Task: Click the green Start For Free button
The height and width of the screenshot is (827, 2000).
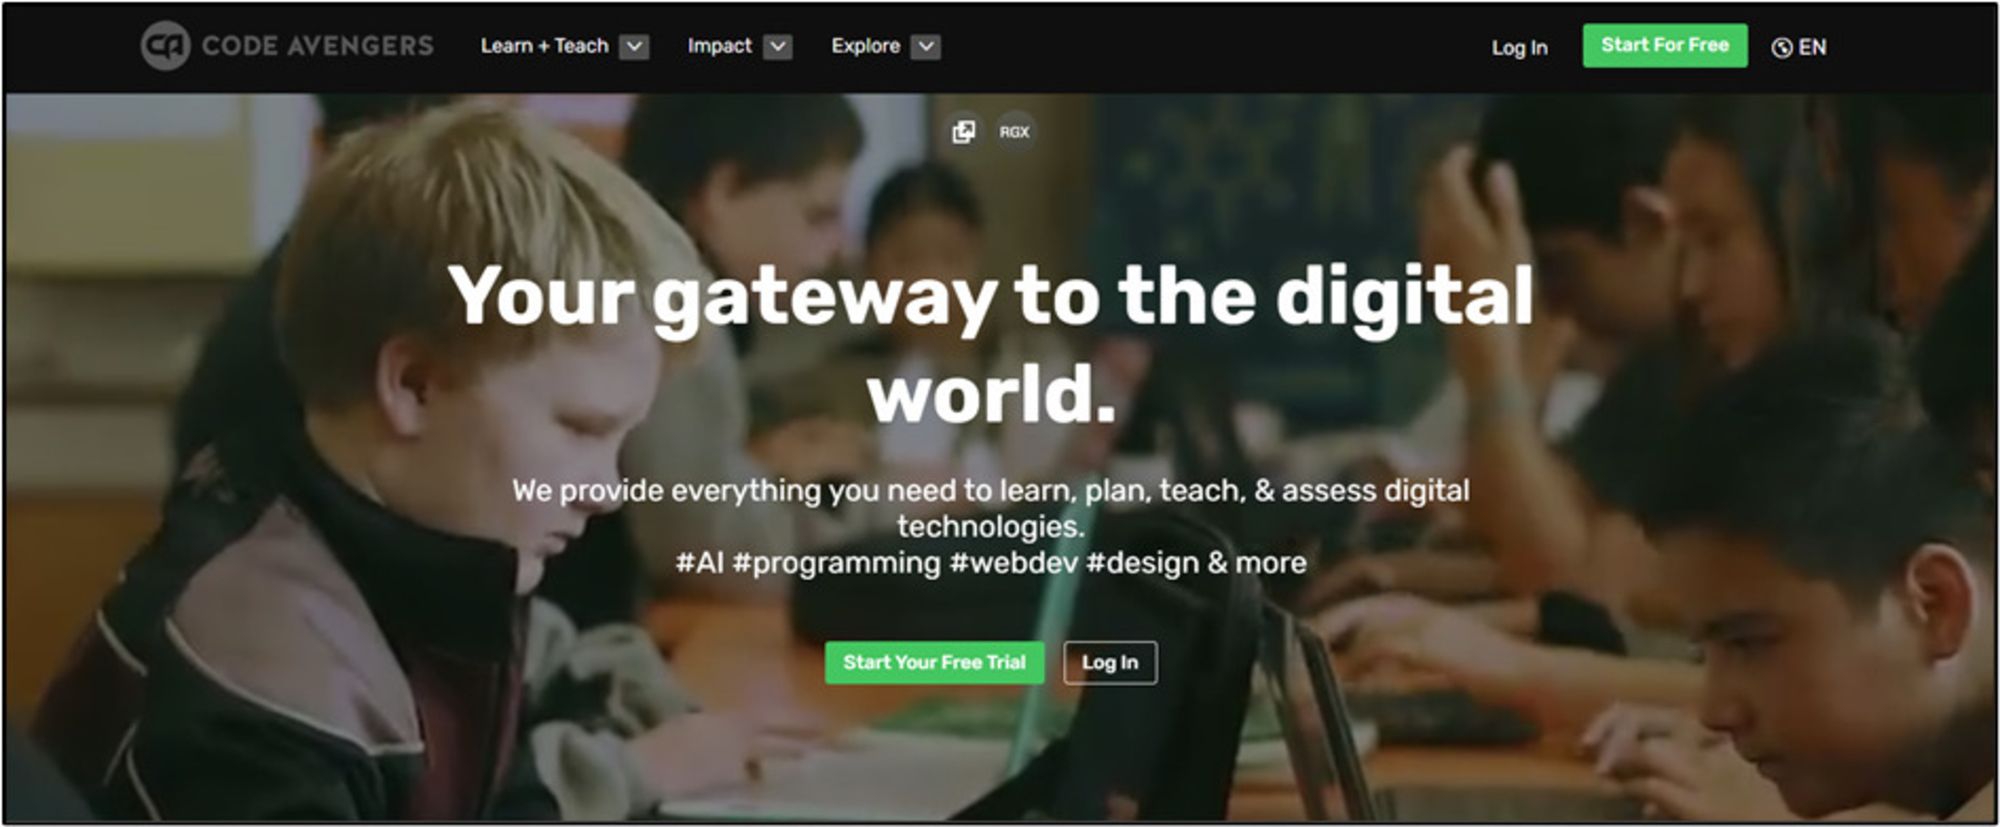Action: click(1665, 45)
